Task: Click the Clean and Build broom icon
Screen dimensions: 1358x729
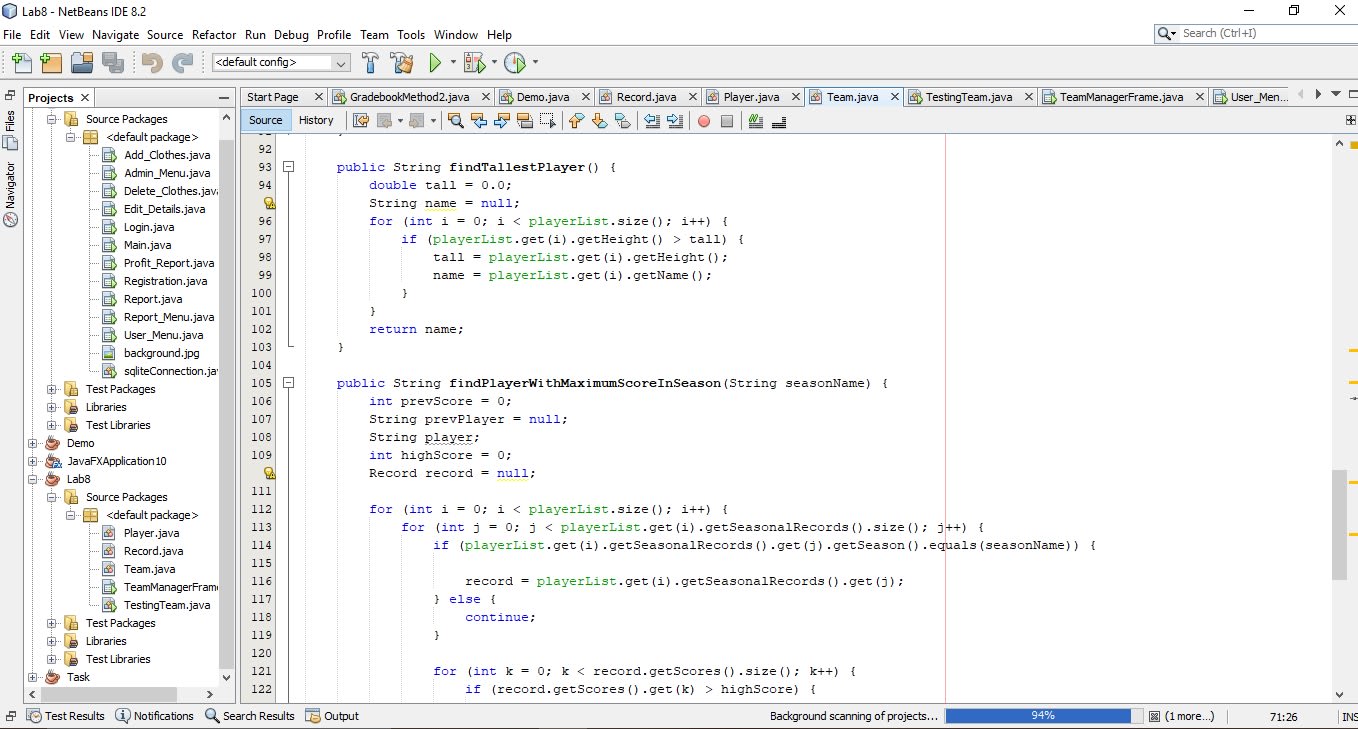Action: point(402,63)
